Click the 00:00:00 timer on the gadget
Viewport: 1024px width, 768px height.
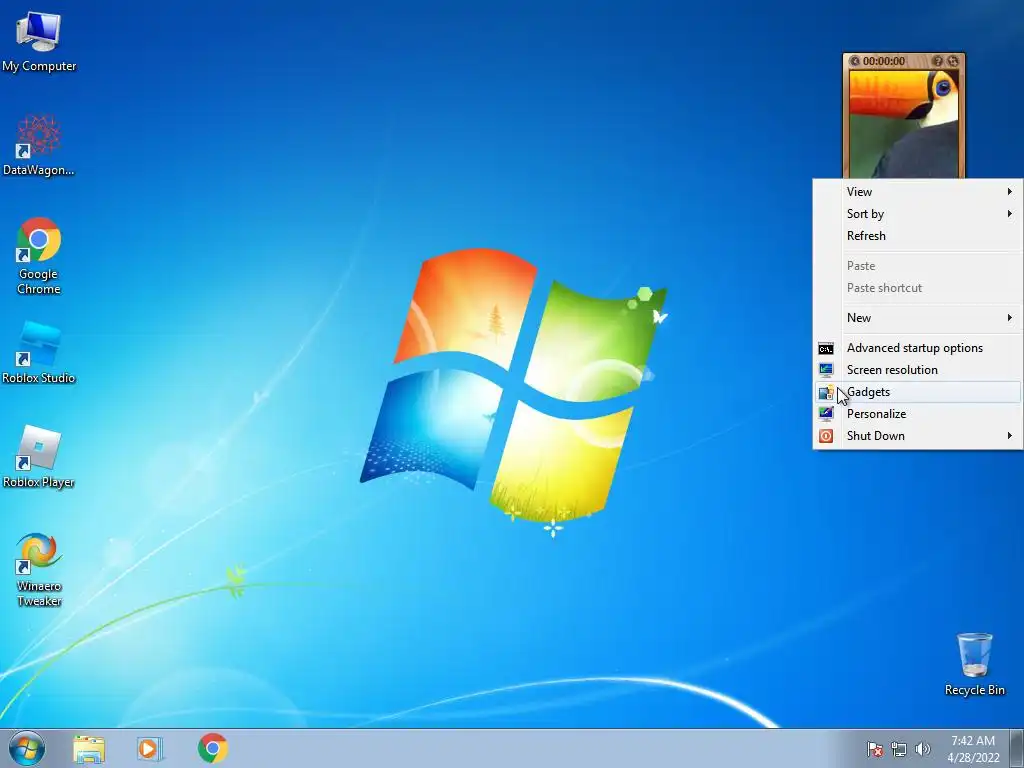click(884, 61)
